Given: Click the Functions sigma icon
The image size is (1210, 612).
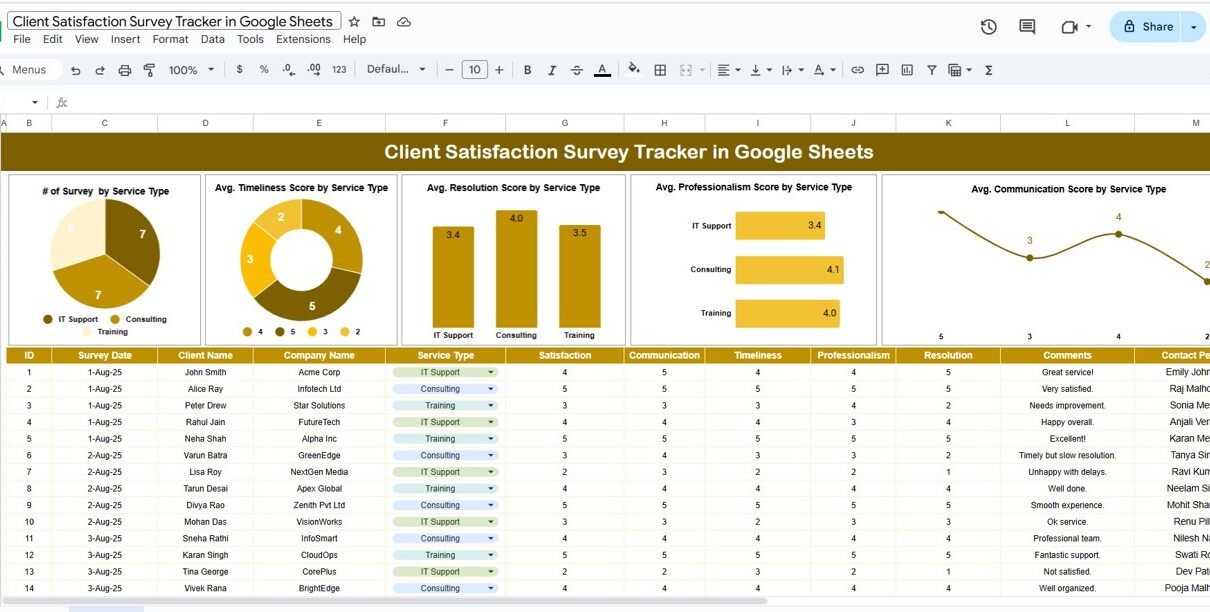Looking at the screenshot, I should (989, 70).
